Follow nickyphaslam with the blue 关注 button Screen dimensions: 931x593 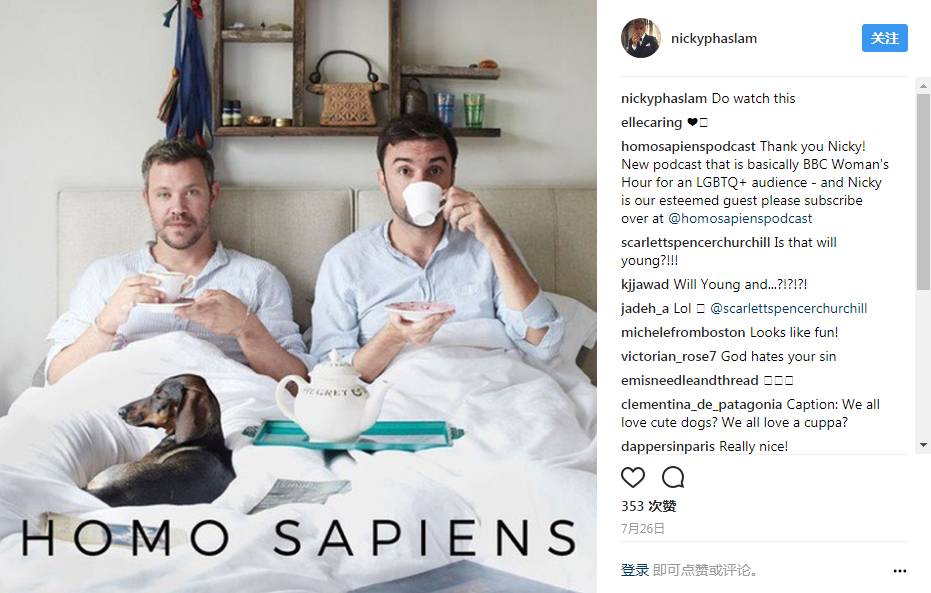coord(885,39)
